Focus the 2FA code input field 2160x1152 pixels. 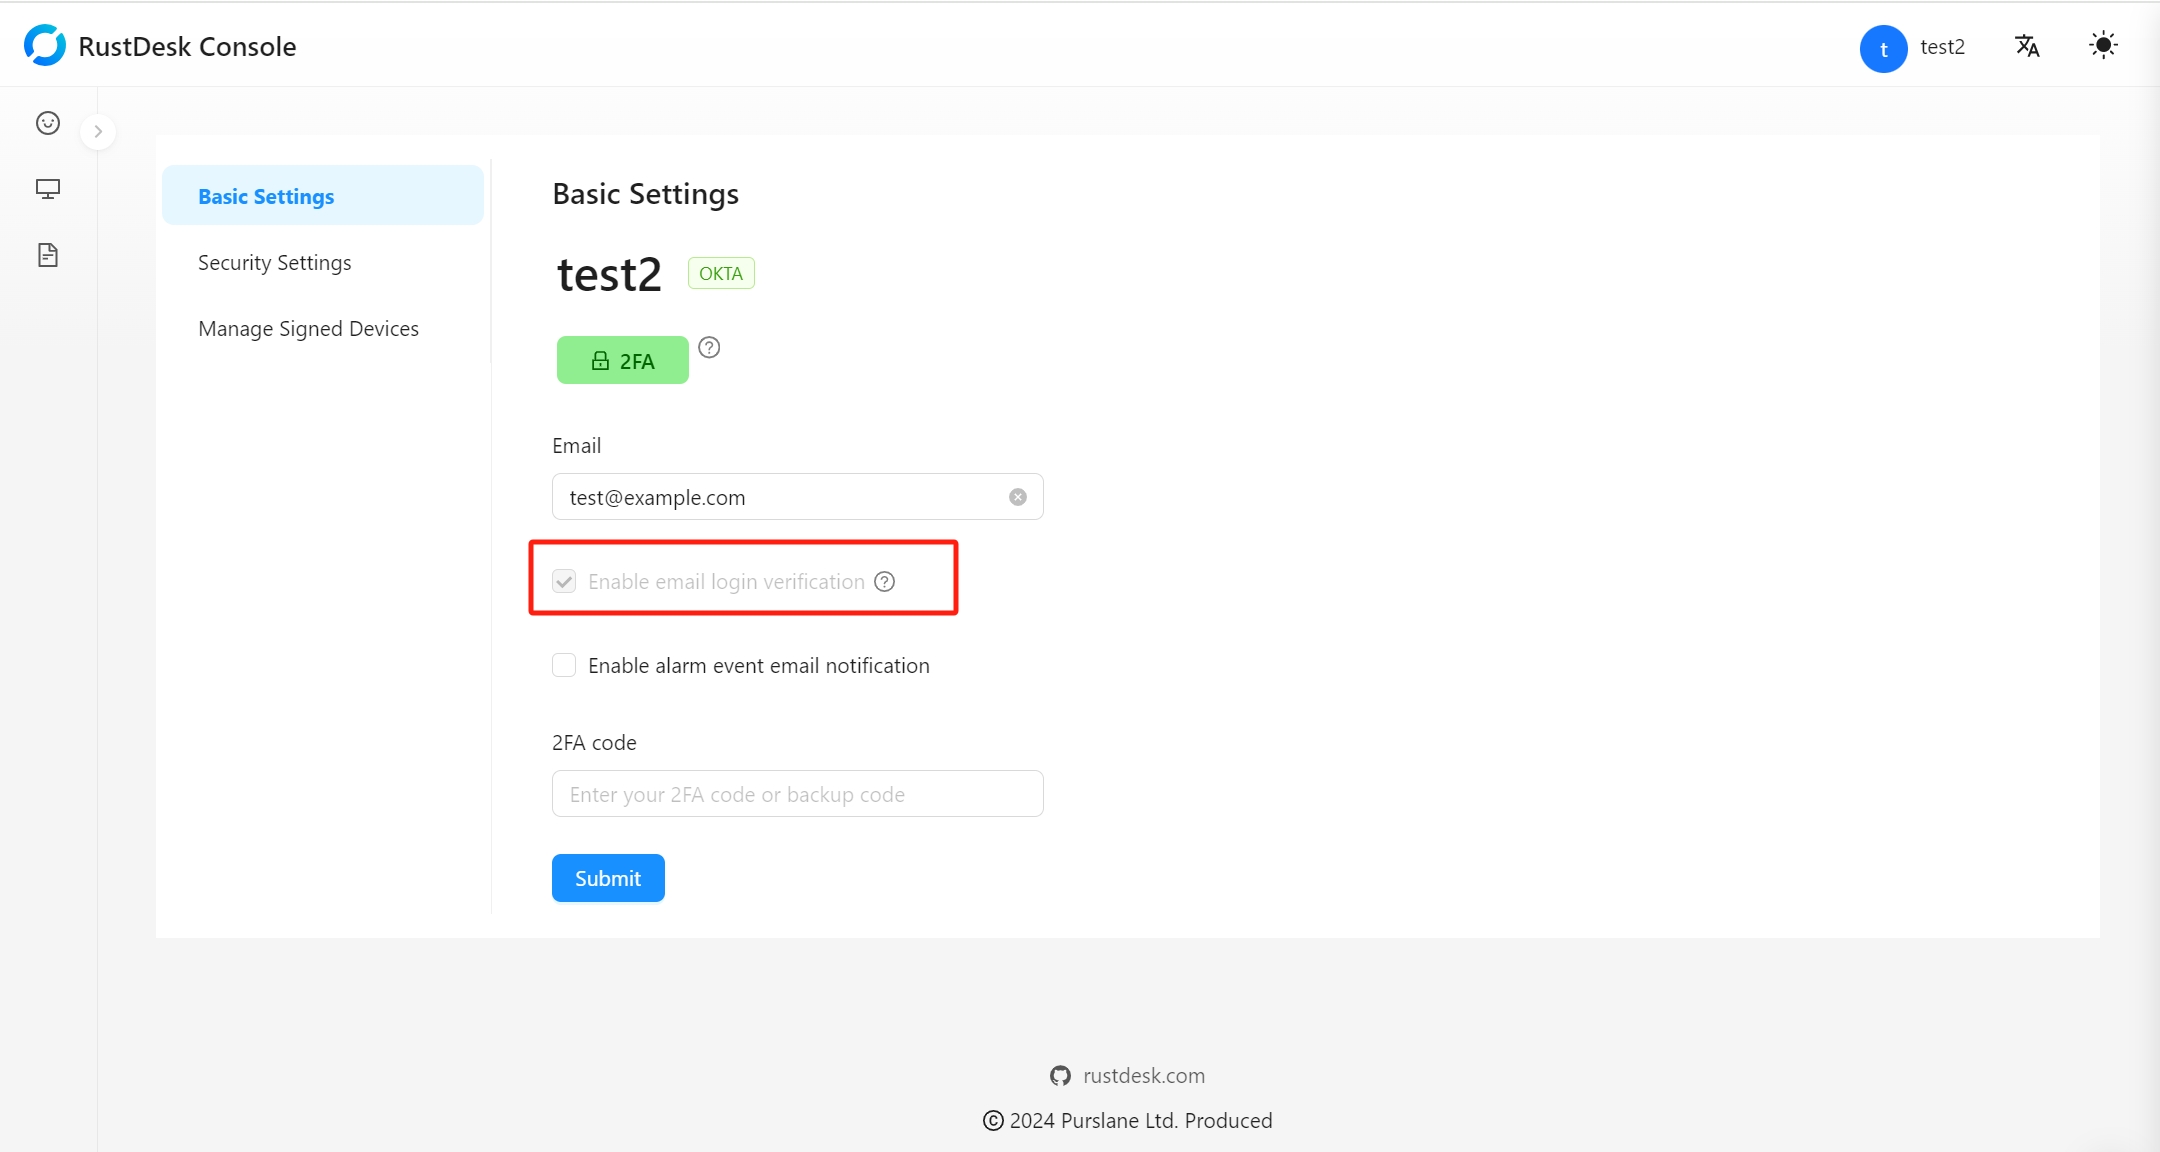[798, 794]
